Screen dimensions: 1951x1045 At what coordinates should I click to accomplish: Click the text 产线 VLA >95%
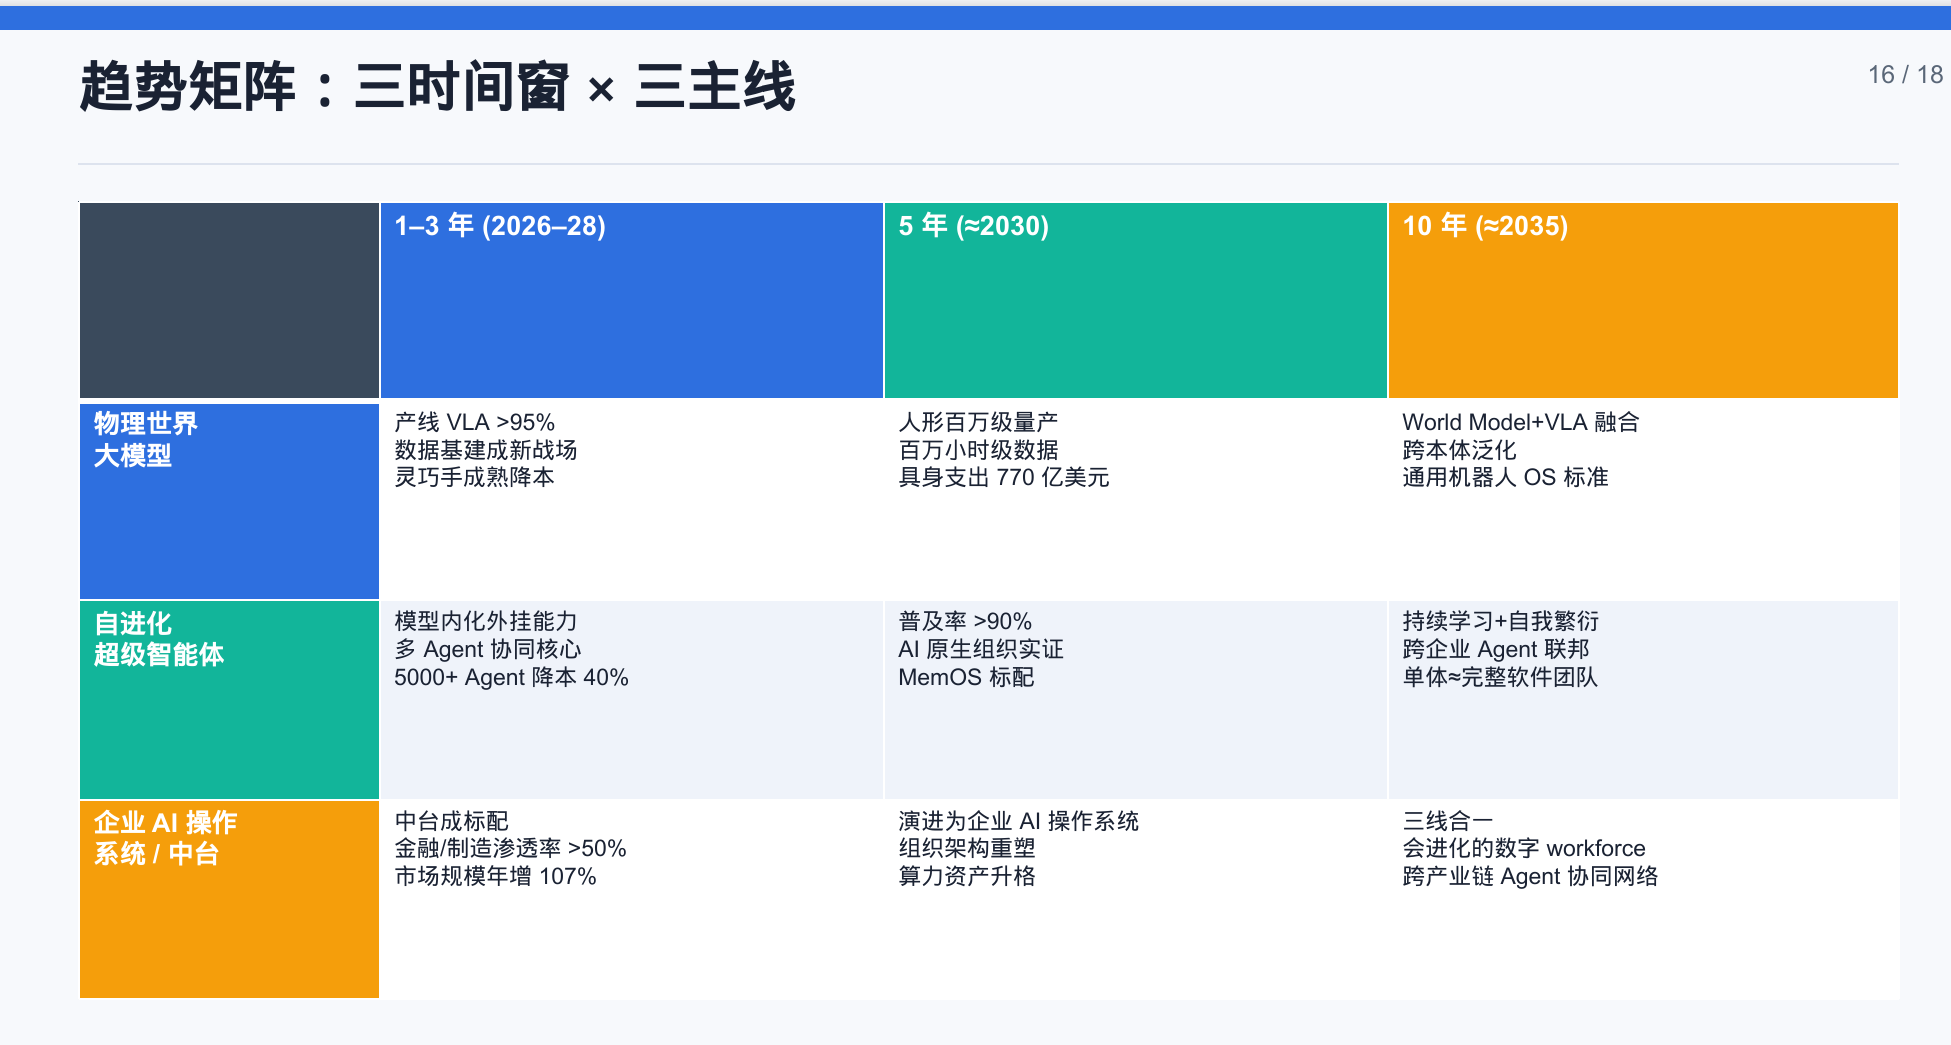click(x=474, y=422)
